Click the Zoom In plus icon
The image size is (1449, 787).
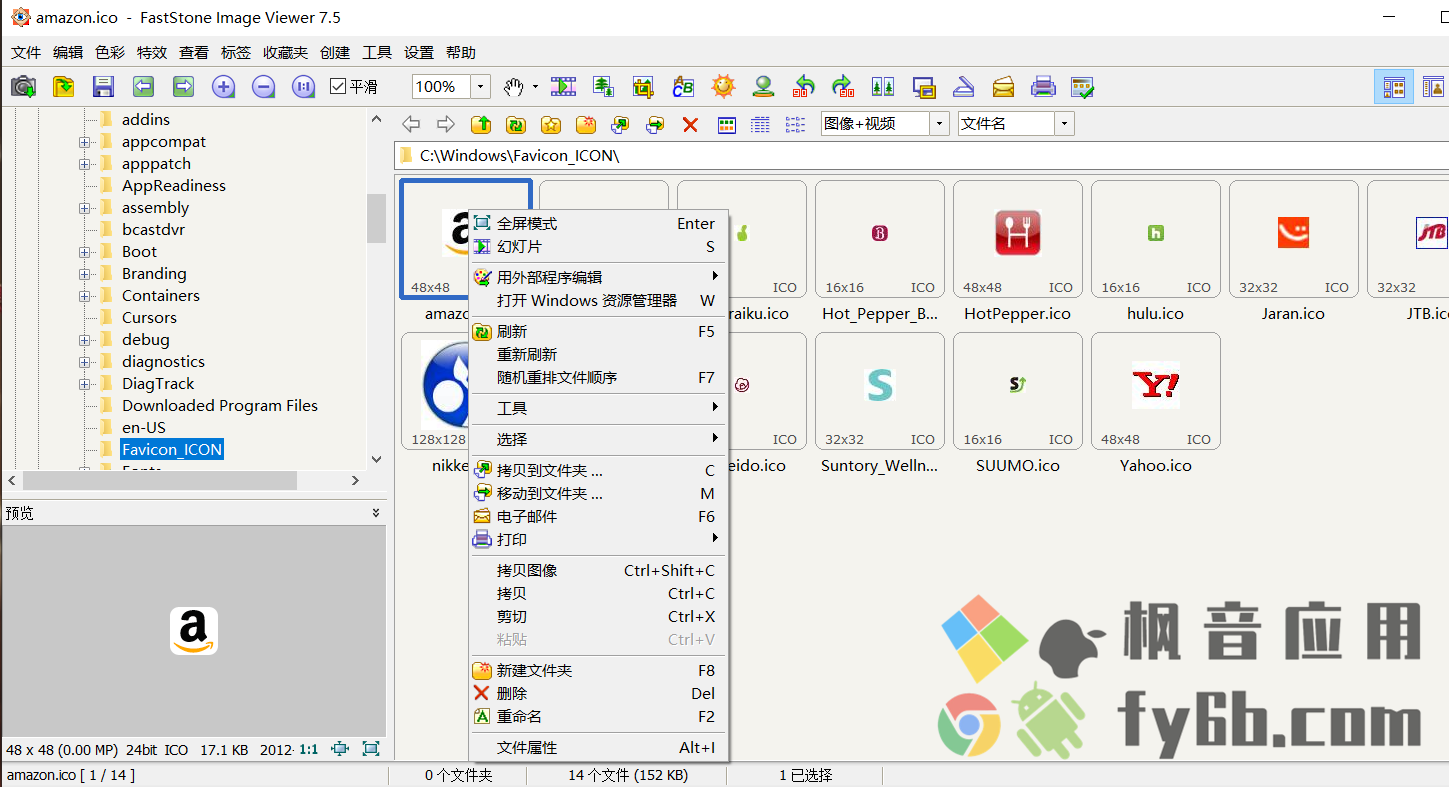click(x=223, y=87)
